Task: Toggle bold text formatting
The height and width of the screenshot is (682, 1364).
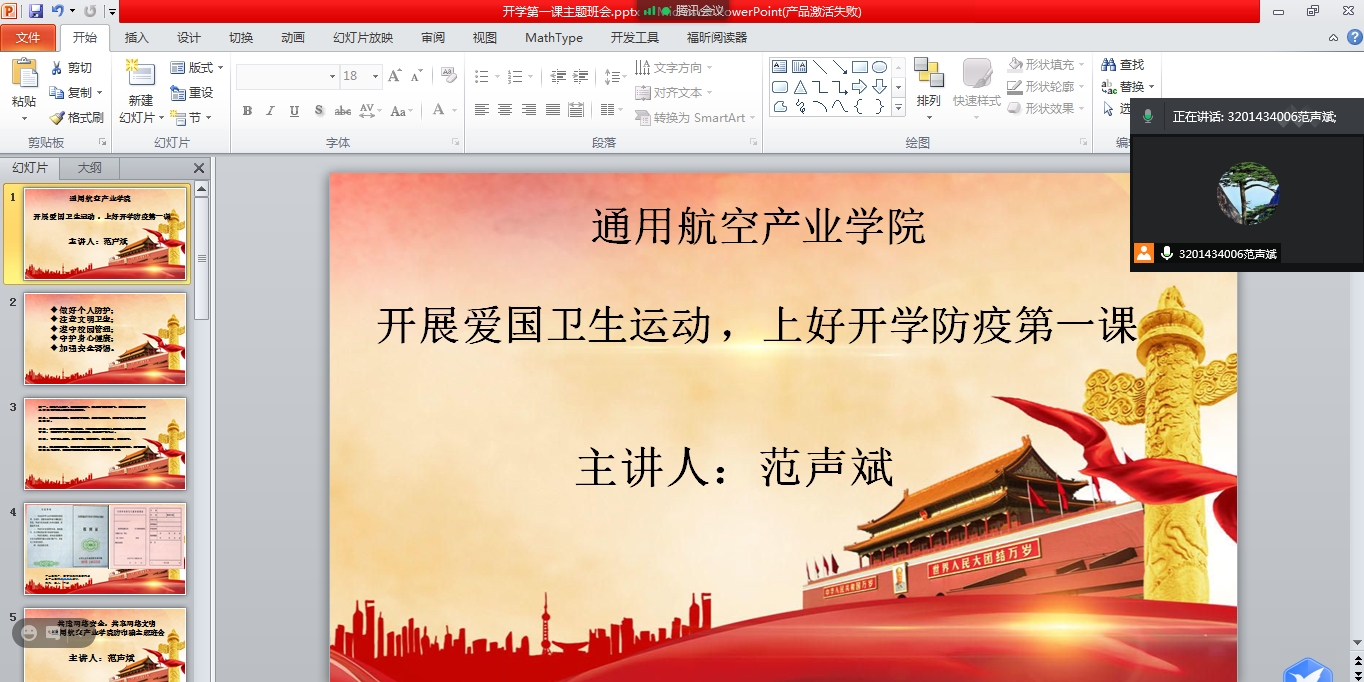Action: (247, 111)
